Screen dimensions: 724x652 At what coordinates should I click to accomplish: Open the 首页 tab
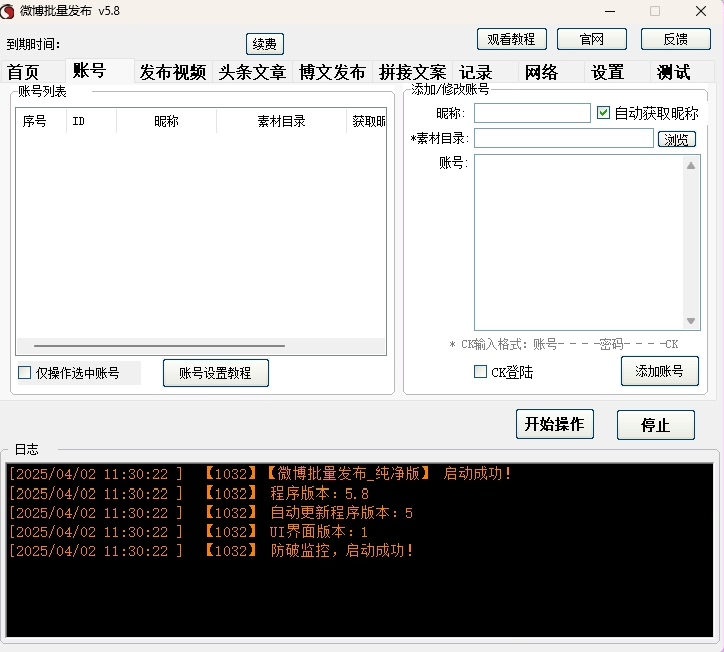click(x=33, y=72)
